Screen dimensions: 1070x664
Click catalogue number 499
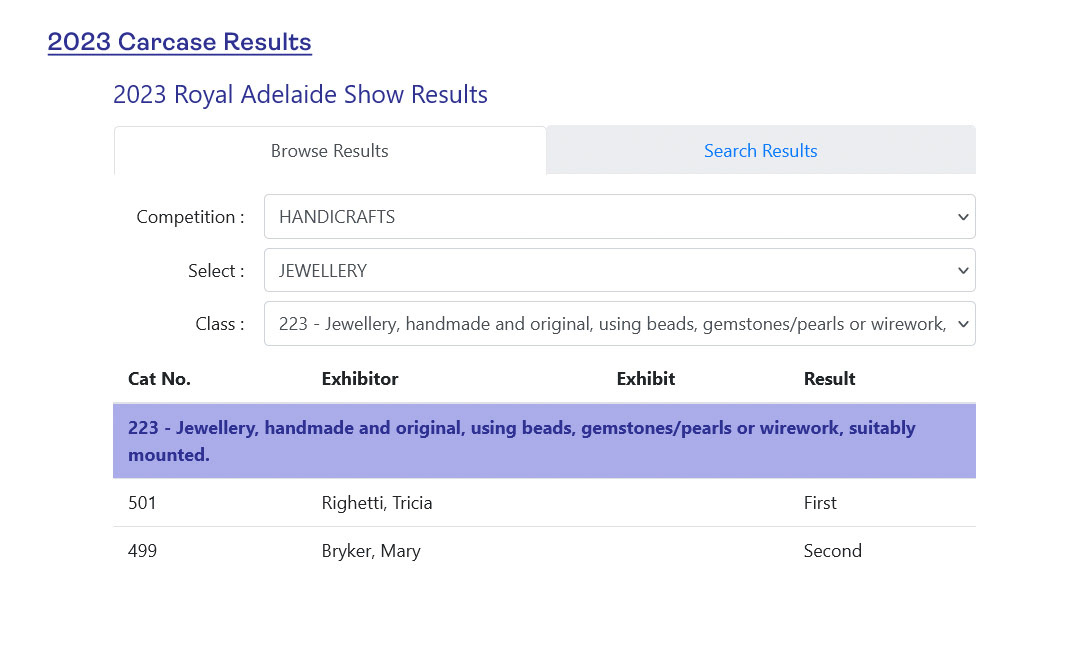tap(143, 551)
